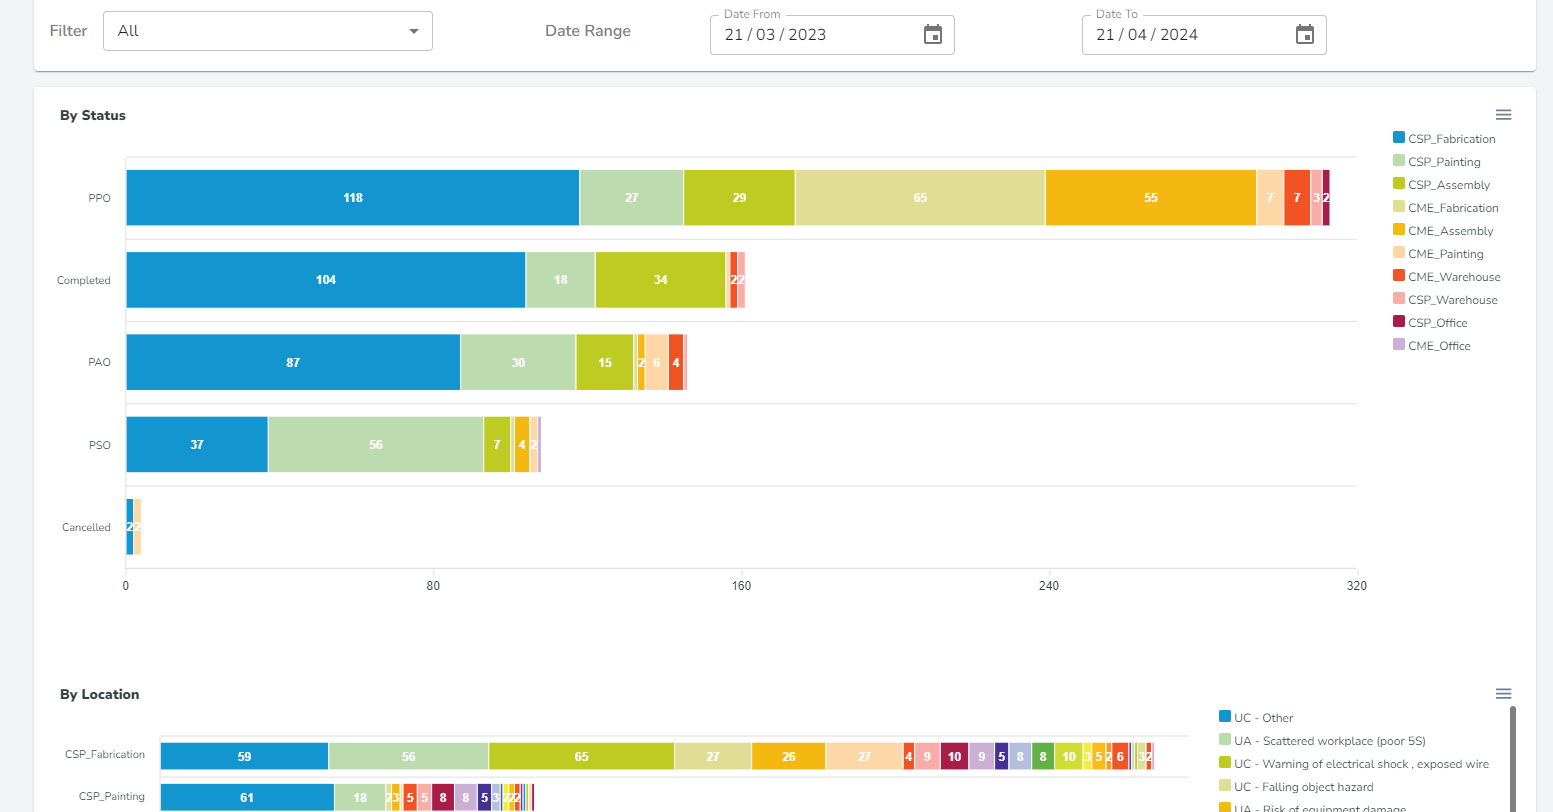Toggle CSP_Warehouse legend entry
Viewport: 1553px width, 812px height.
coord(1445,300)
